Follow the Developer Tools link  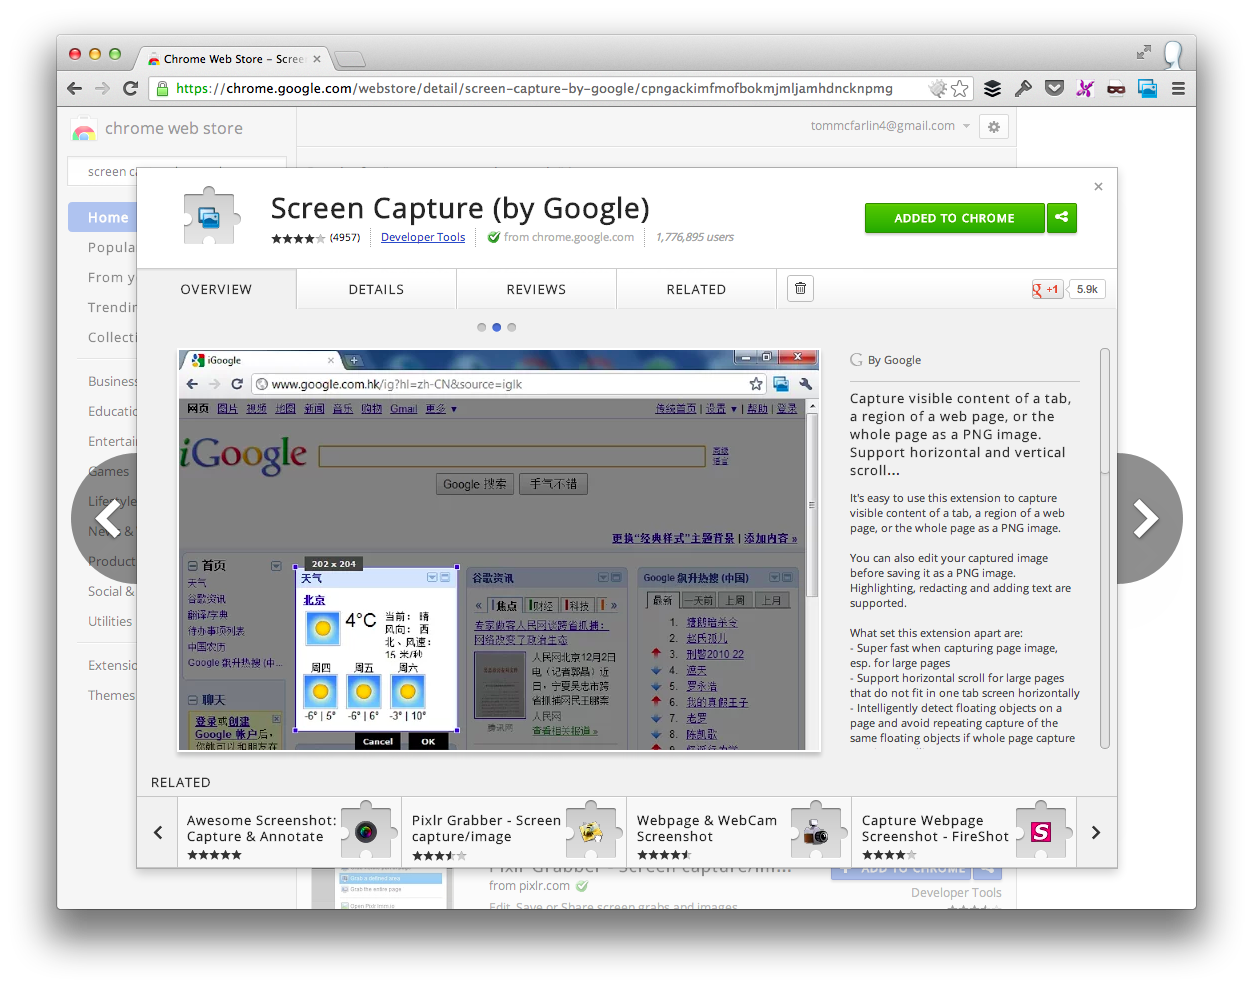[423, 237]
